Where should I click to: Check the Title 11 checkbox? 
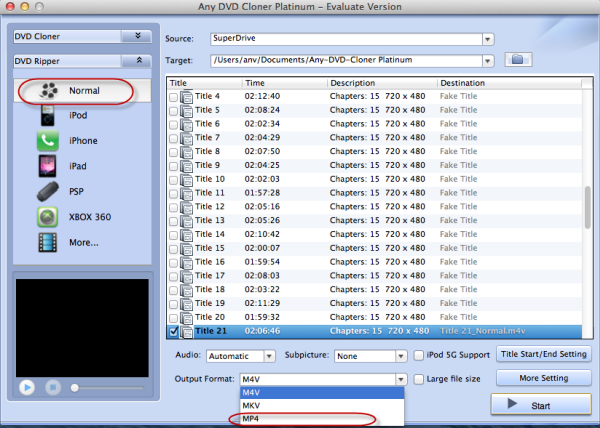(x=173, y=194)
